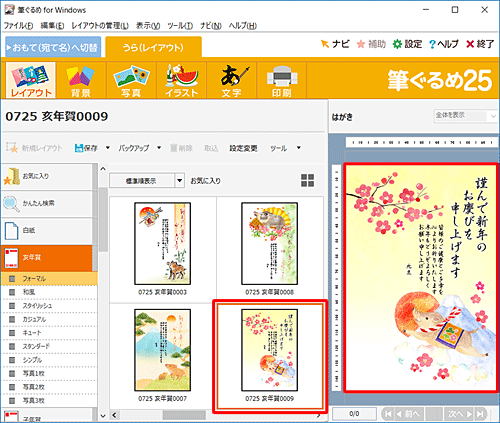Open the 印刷 print tool
500x423 pixels.
[x=282, y=80]
